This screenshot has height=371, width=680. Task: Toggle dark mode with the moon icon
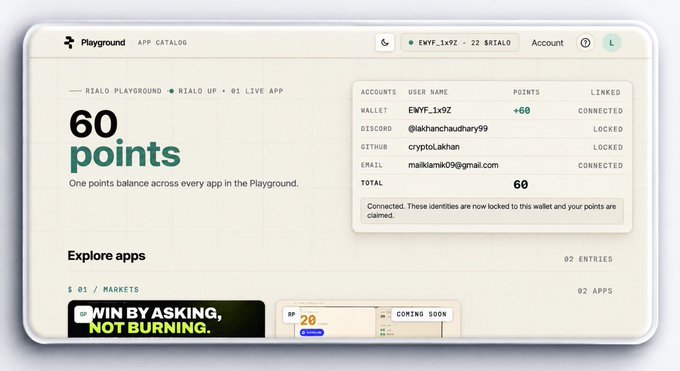385,43
